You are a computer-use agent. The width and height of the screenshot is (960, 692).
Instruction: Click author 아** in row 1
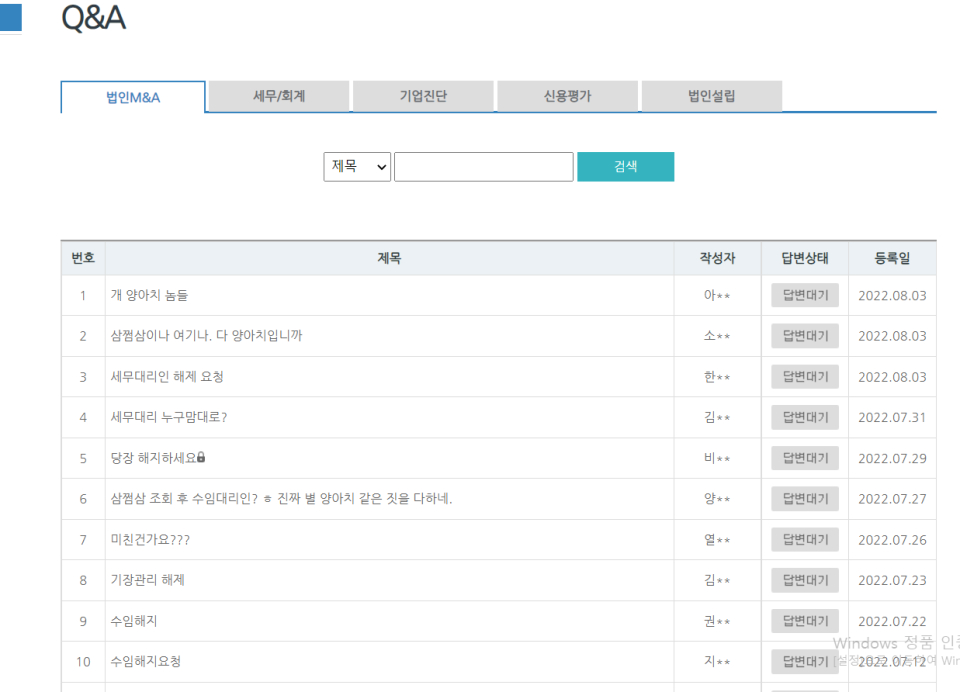point(717,295)
